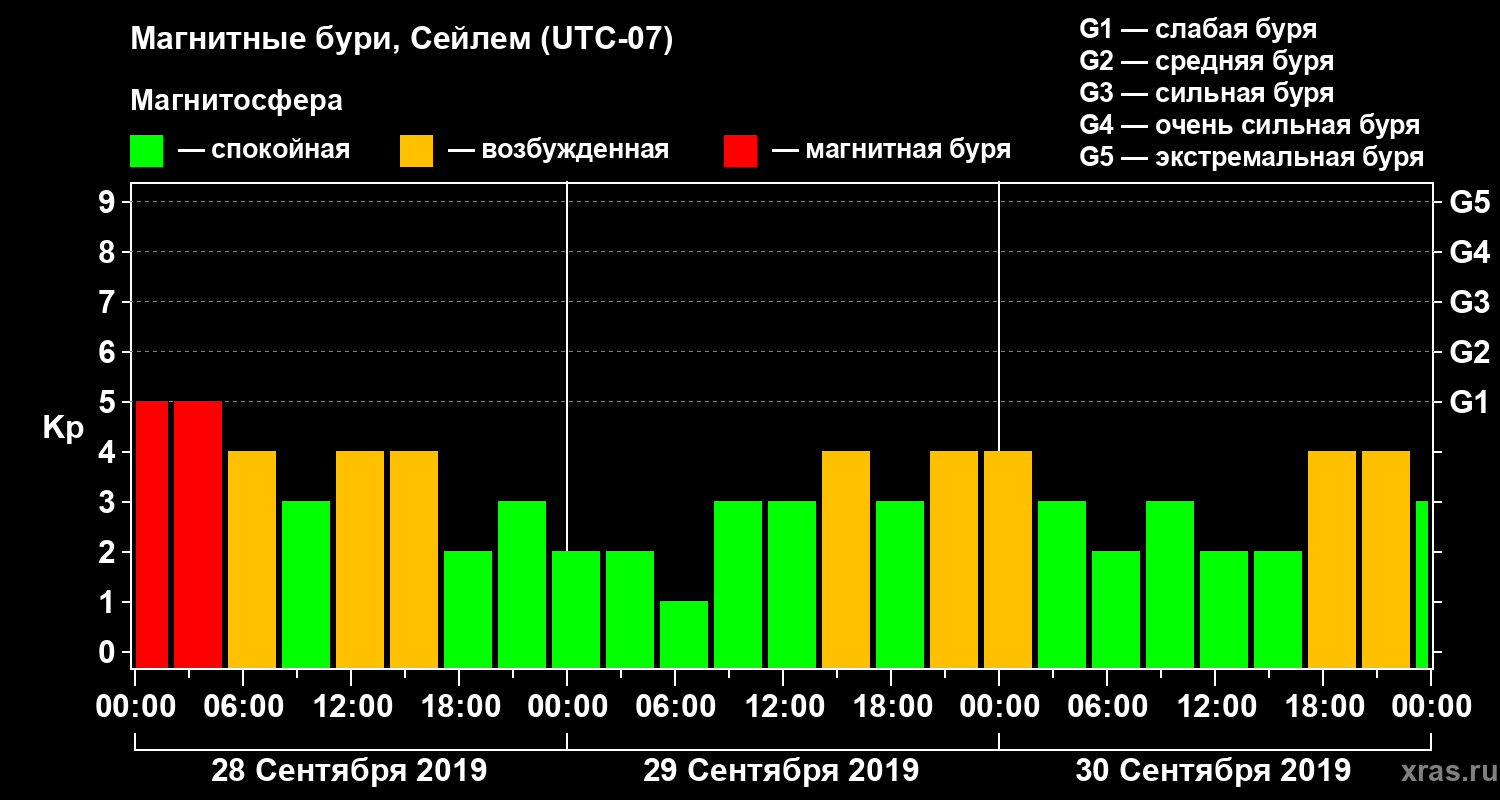Image resolution: width=1500 pixels, height=800 pixels.
Task: Click the orange bar at 15:00 on 29 September
Action: point(846,559)
